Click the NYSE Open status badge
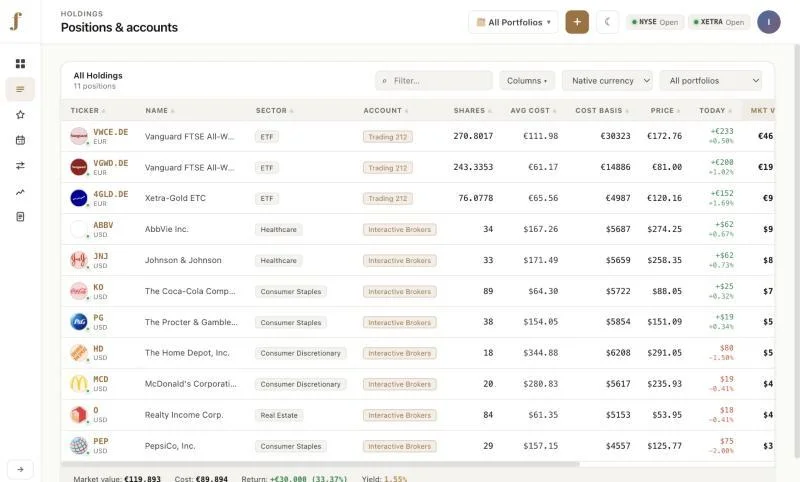The height and width of the screenshot is (482, 800). click(655, 22)
